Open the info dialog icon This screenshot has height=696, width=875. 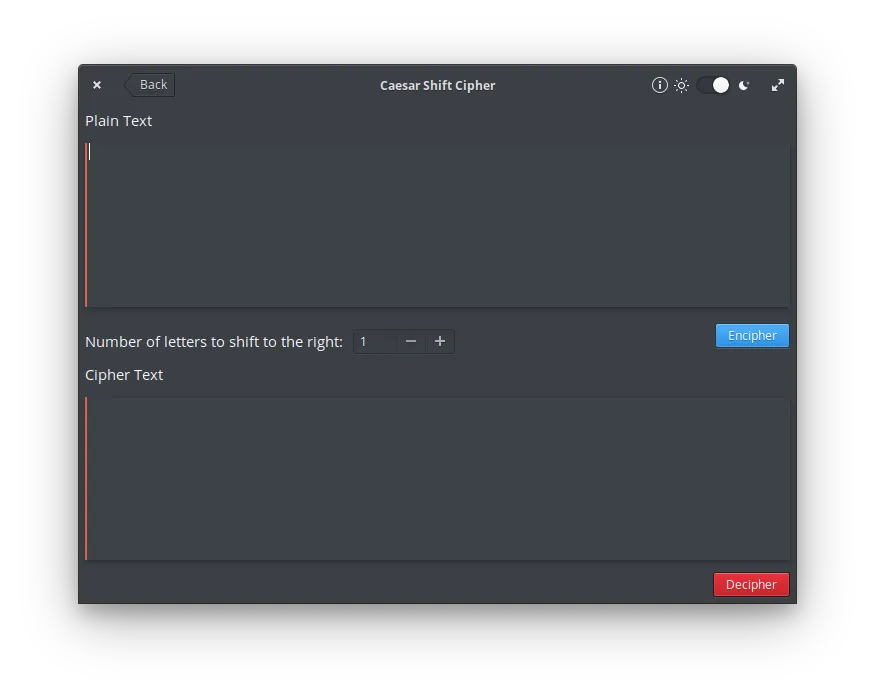(659, 85)
